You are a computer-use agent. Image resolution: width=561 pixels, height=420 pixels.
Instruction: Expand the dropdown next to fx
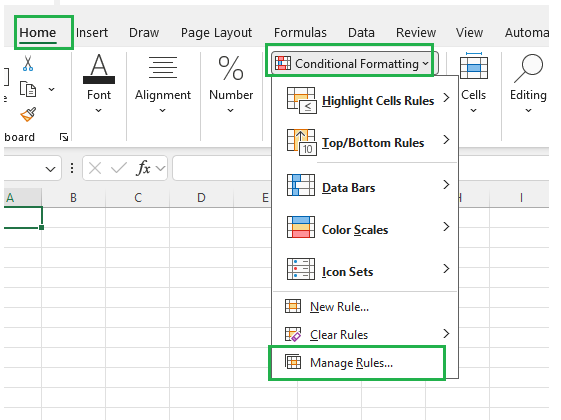(161, 168)
